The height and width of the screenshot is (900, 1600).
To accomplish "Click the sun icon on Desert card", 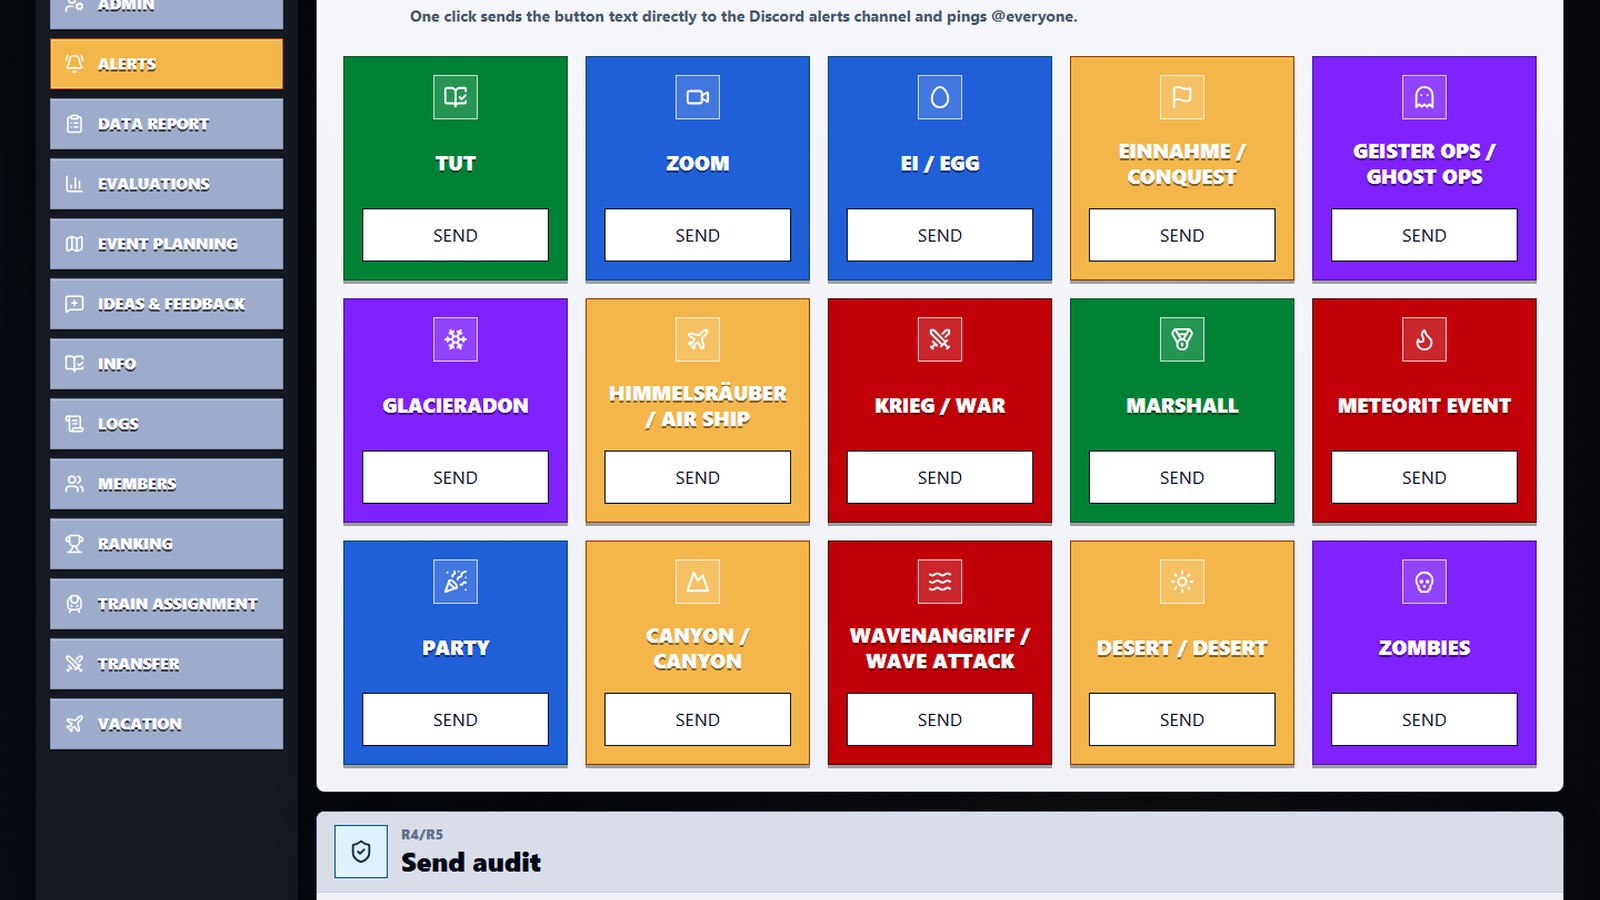I will point(1182,581).
